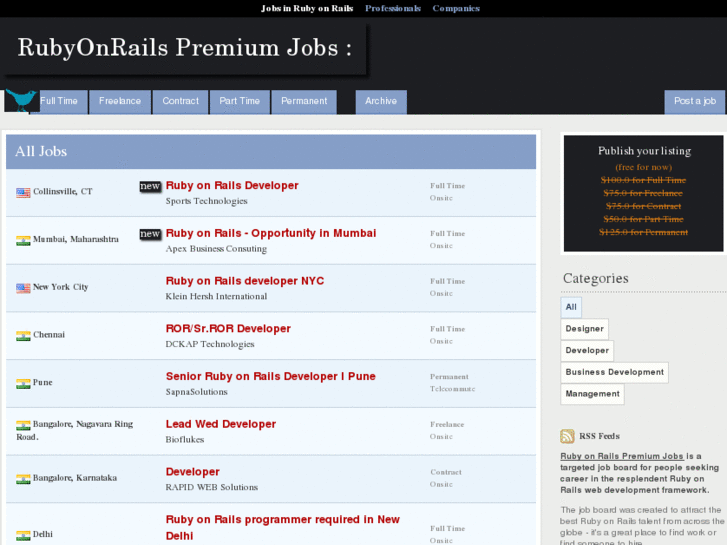Click SapnaSolutions company name
Viewport: 727px width, 545px height.
197,392
